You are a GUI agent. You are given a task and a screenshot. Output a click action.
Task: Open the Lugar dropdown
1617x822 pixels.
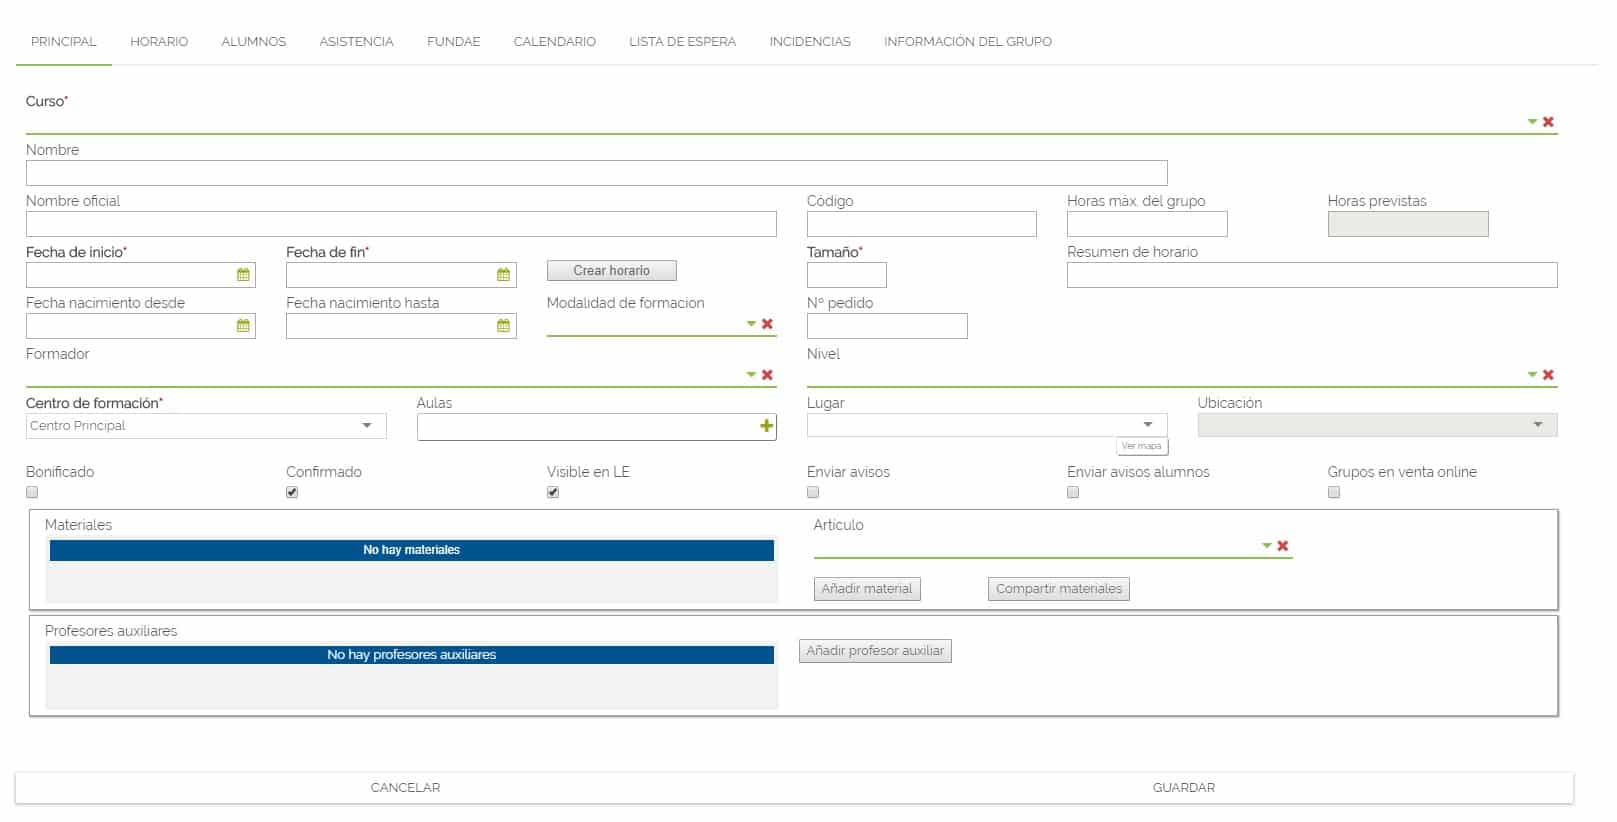(987, 425)
